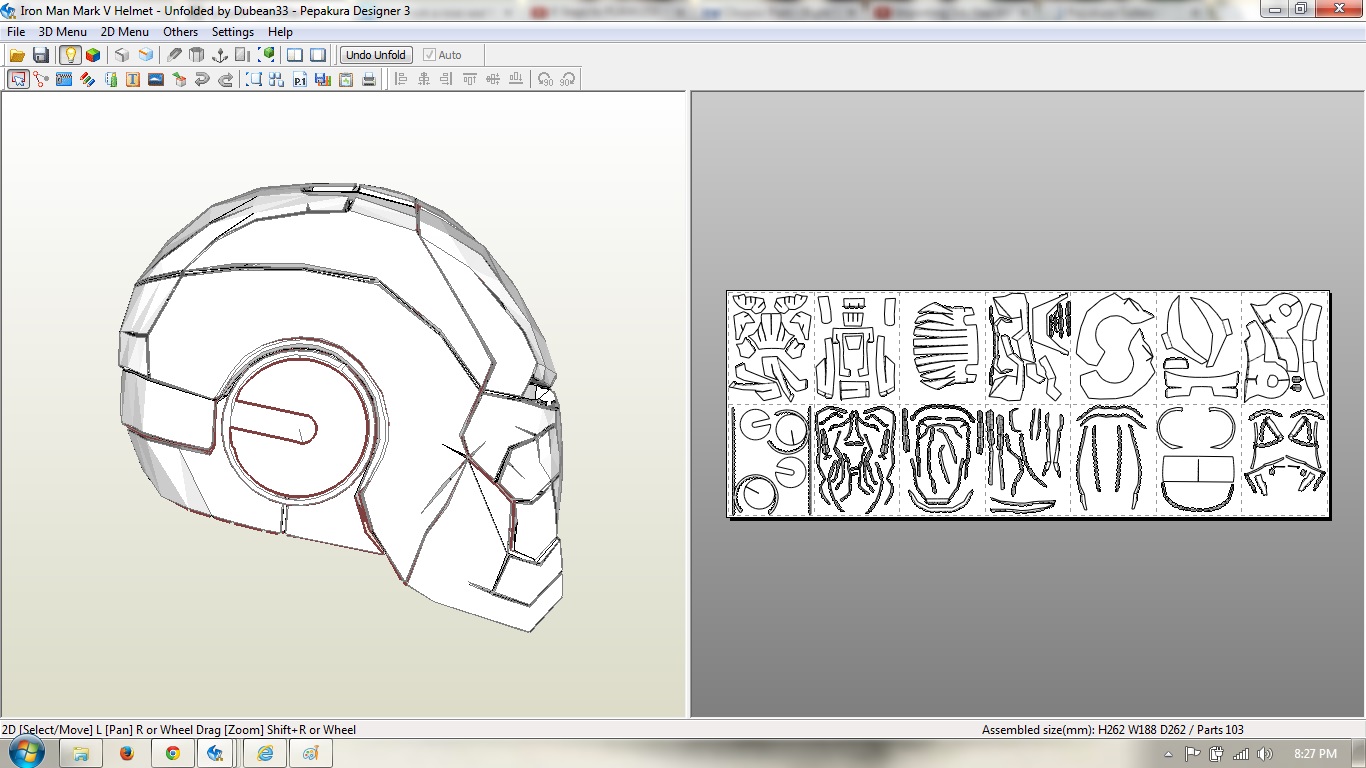Open the 2D Menu

click(125, 32)
